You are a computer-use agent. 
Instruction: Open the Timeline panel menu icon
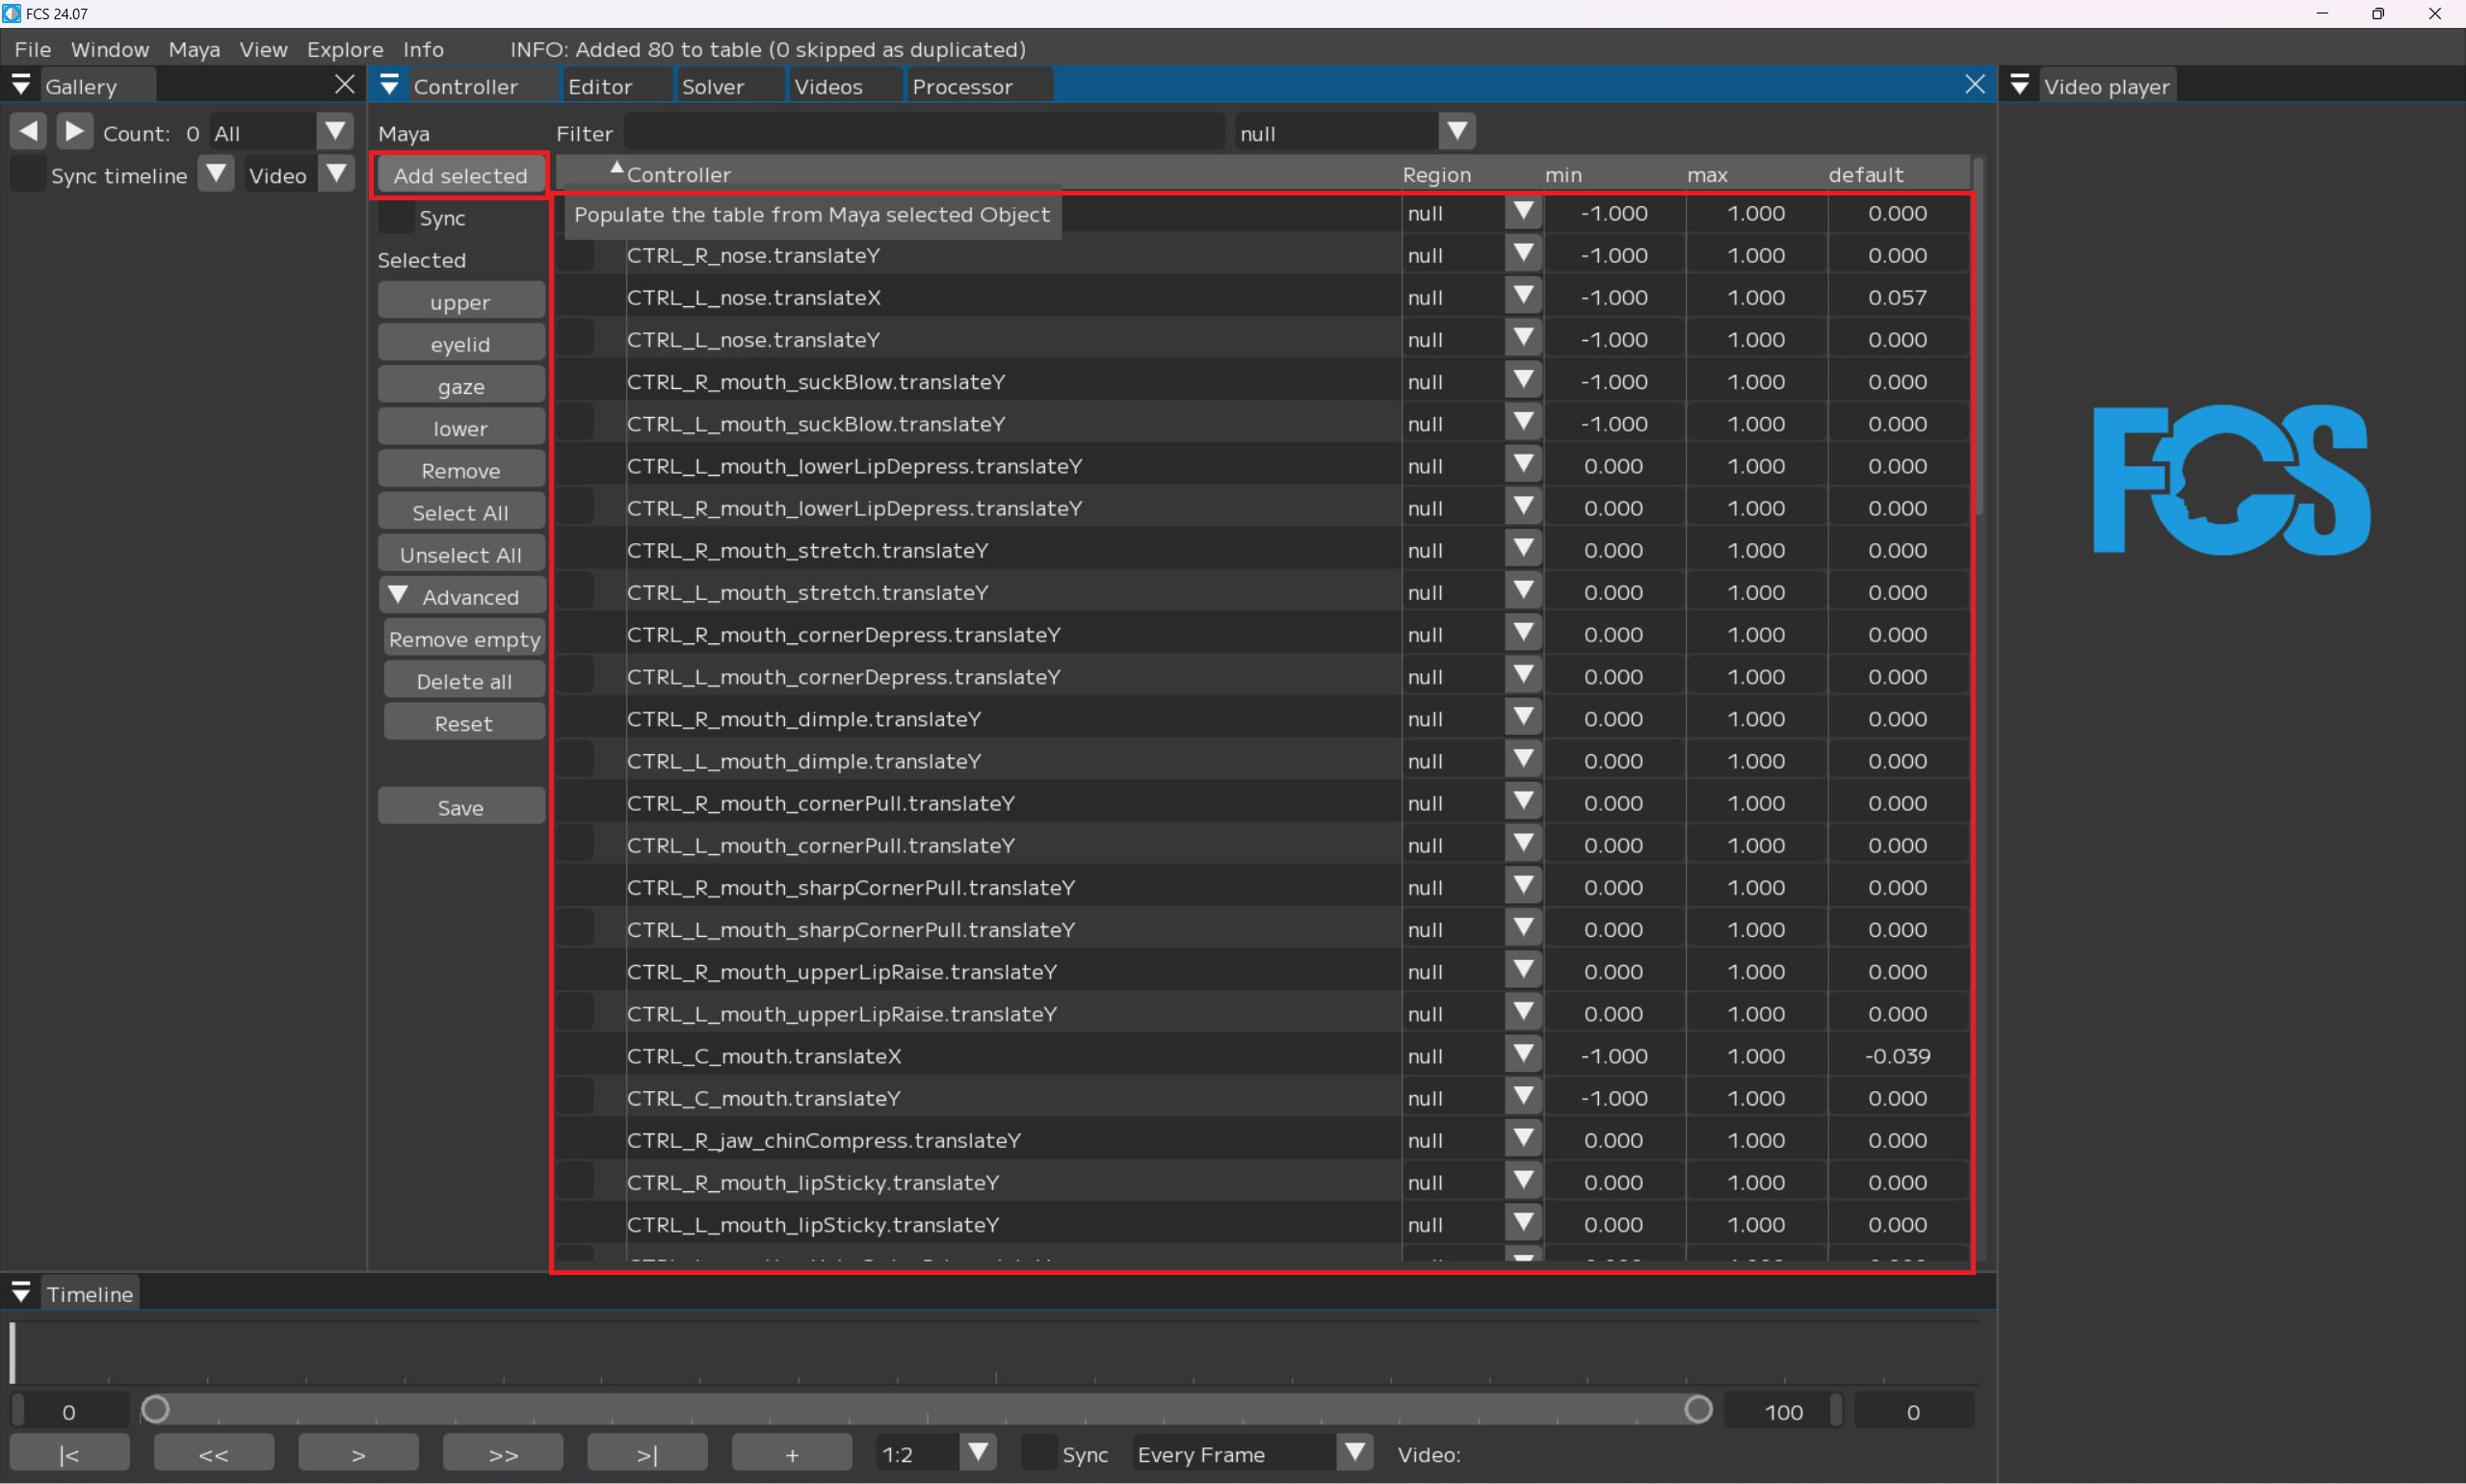coord(21,1293)
